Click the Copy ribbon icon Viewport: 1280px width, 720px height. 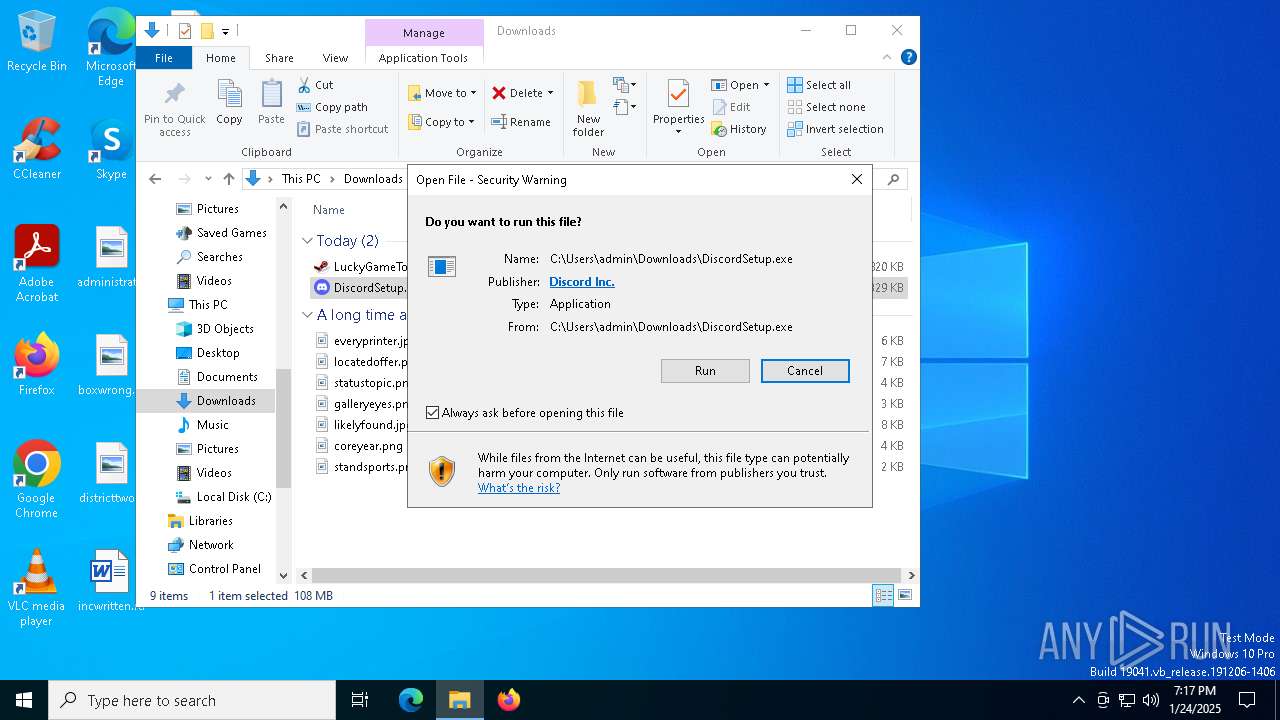[229, 103]
